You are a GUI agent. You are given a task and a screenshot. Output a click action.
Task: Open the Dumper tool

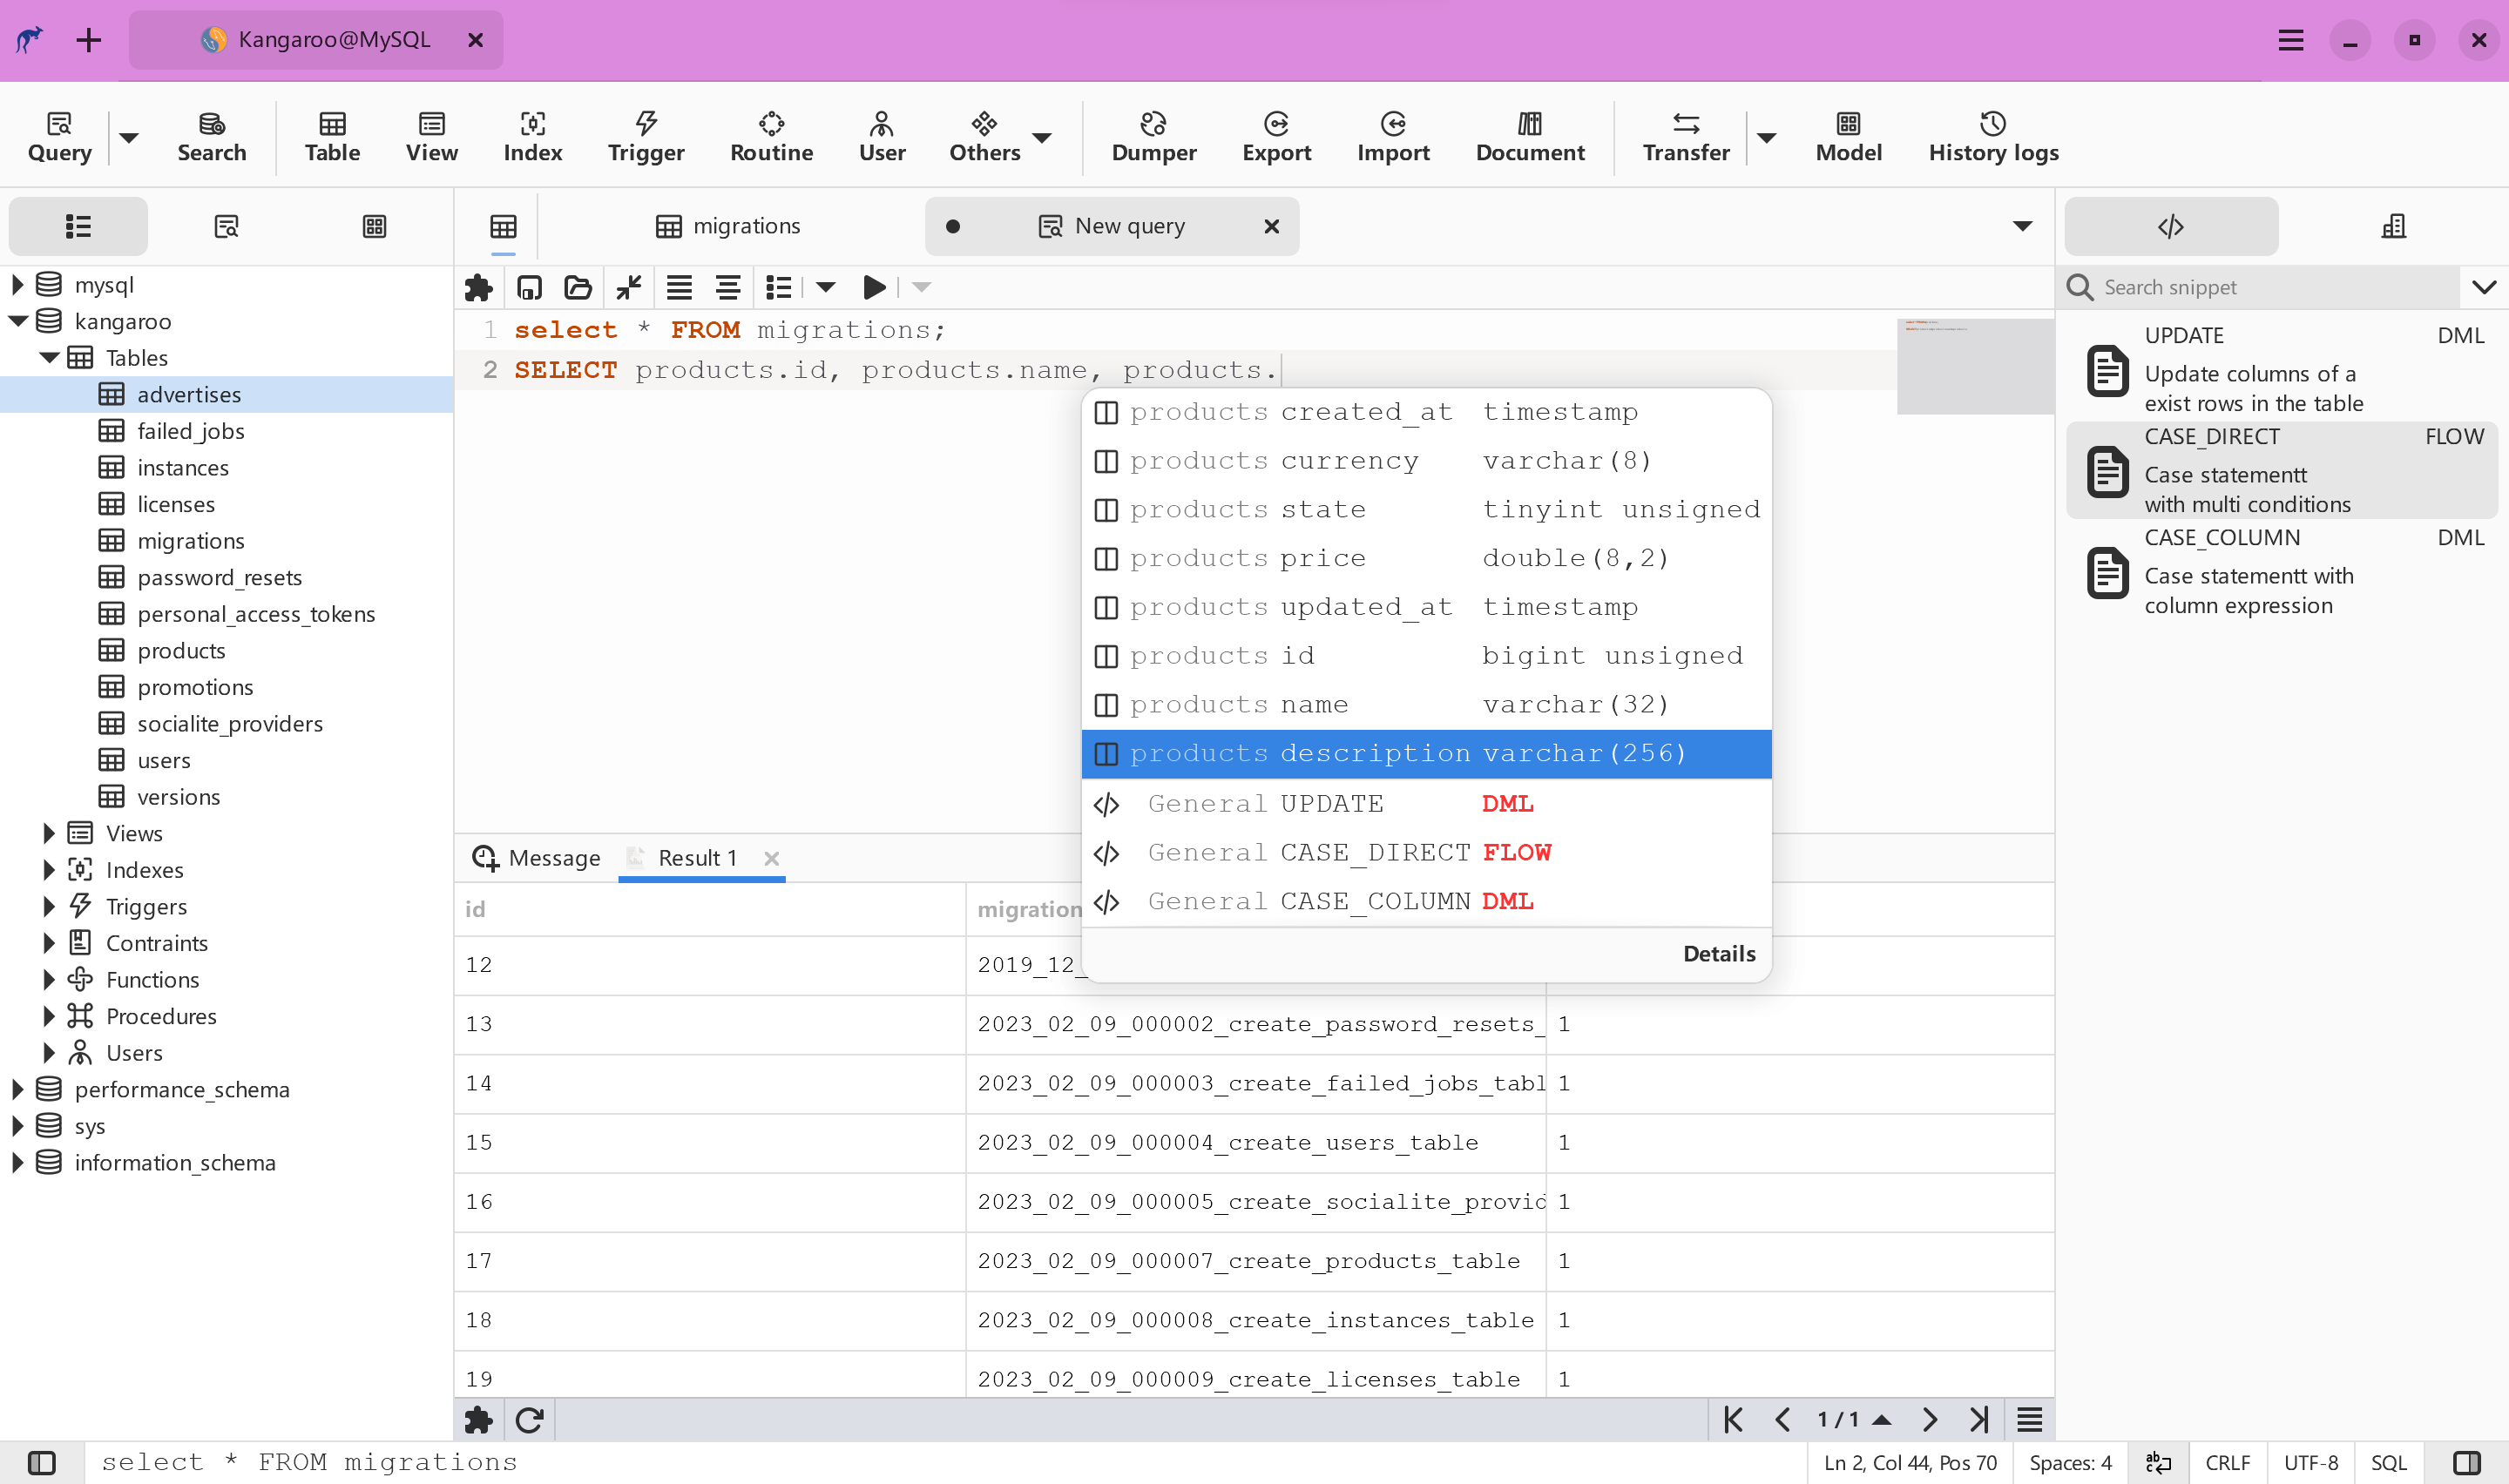point(1153,137)
